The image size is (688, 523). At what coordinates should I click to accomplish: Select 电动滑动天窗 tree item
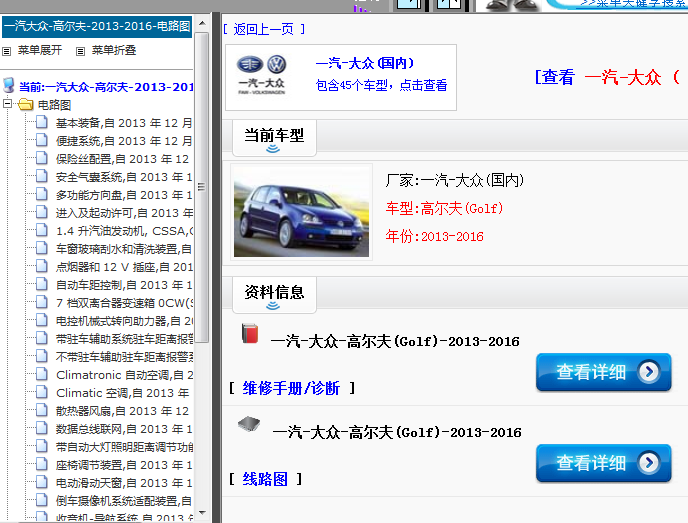[124, 483]
